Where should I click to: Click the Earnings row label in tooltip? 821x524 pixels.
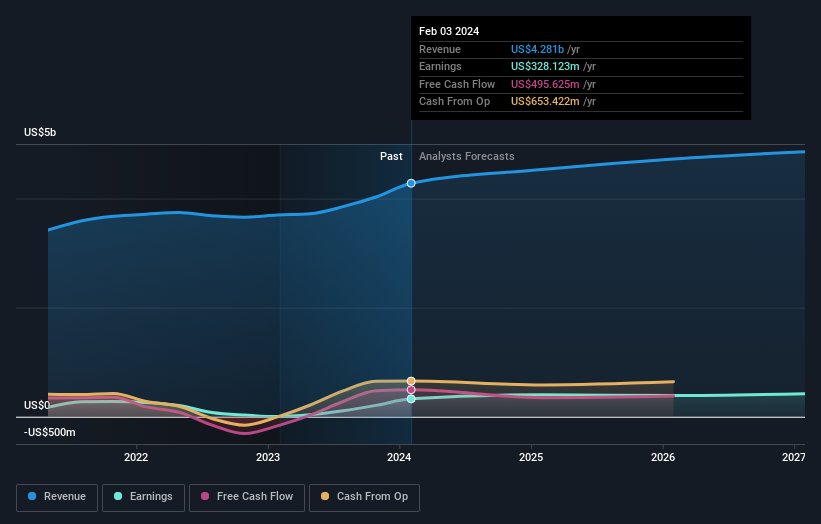click(x=440, y=66)
